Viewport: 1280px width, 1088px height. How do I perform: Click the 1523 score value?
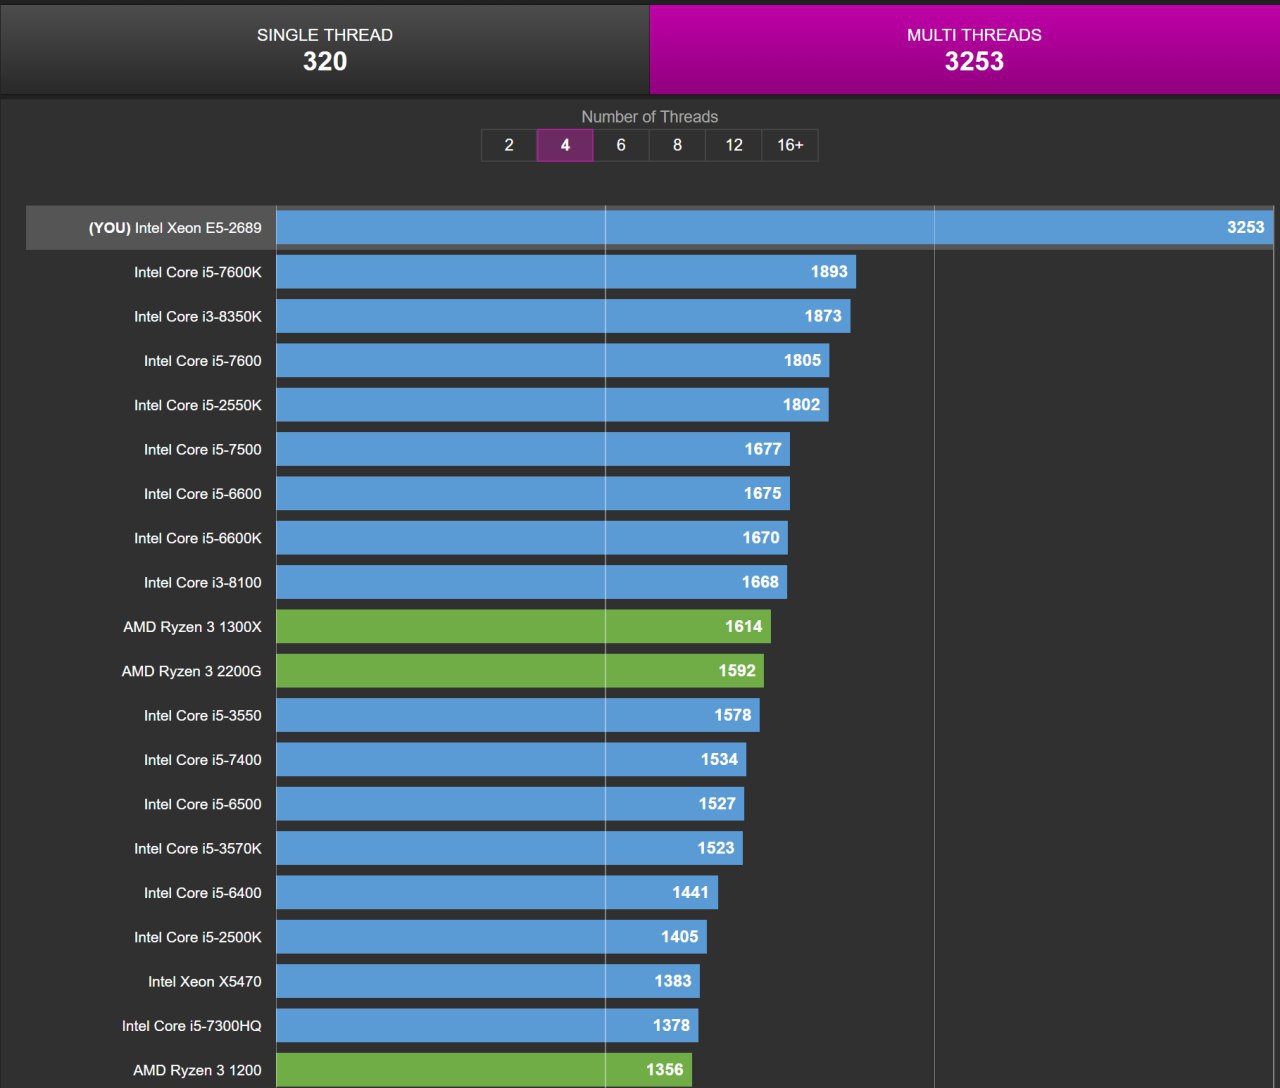[x=716, y=848]
